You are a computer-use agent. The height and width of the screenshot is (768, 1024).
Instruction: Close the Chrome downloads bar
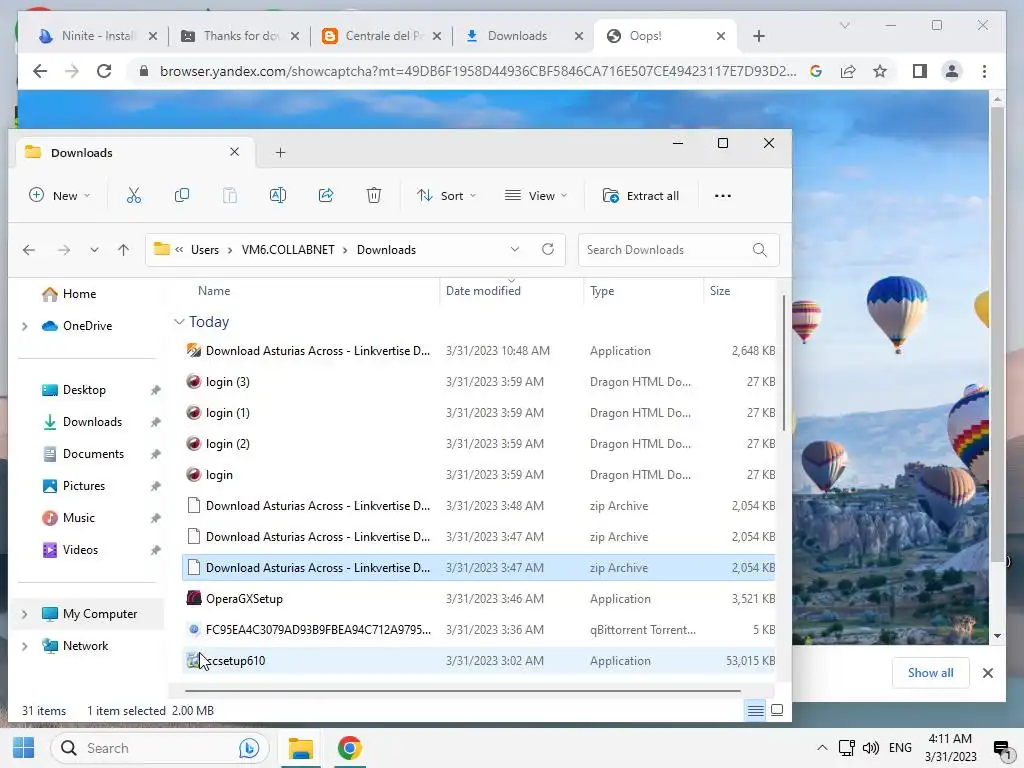coord(987,673)
